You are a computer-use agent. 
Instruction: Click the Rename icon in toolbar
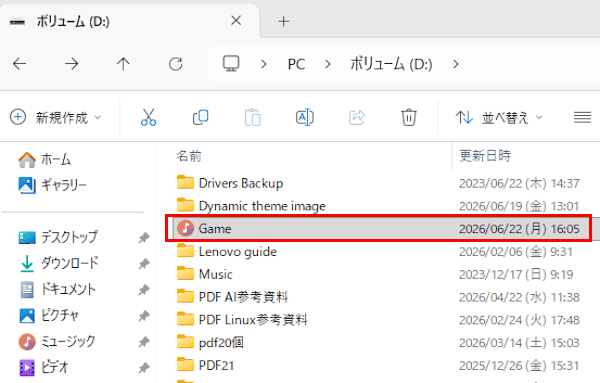point(305,117)
